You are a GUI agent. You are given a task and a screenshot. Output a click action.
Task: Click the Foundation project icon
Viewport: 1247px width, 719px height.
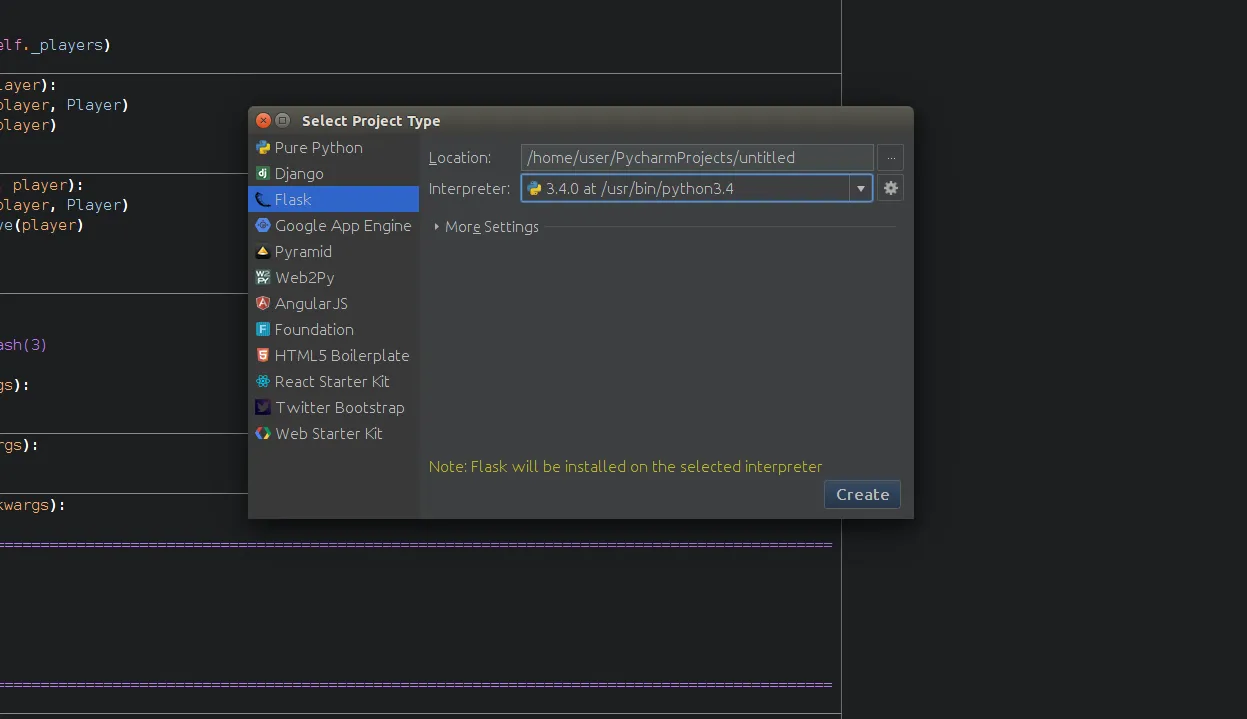click(x=263, y=329)
